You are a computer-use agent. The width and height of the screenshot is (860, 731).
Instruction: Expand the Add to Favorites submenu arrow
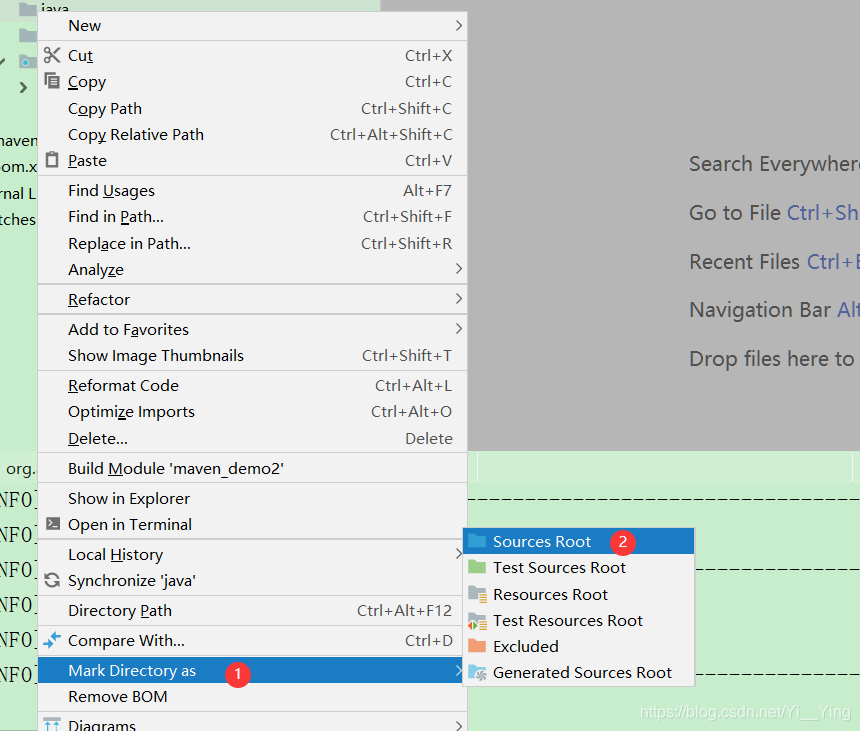tap(459, 328)
